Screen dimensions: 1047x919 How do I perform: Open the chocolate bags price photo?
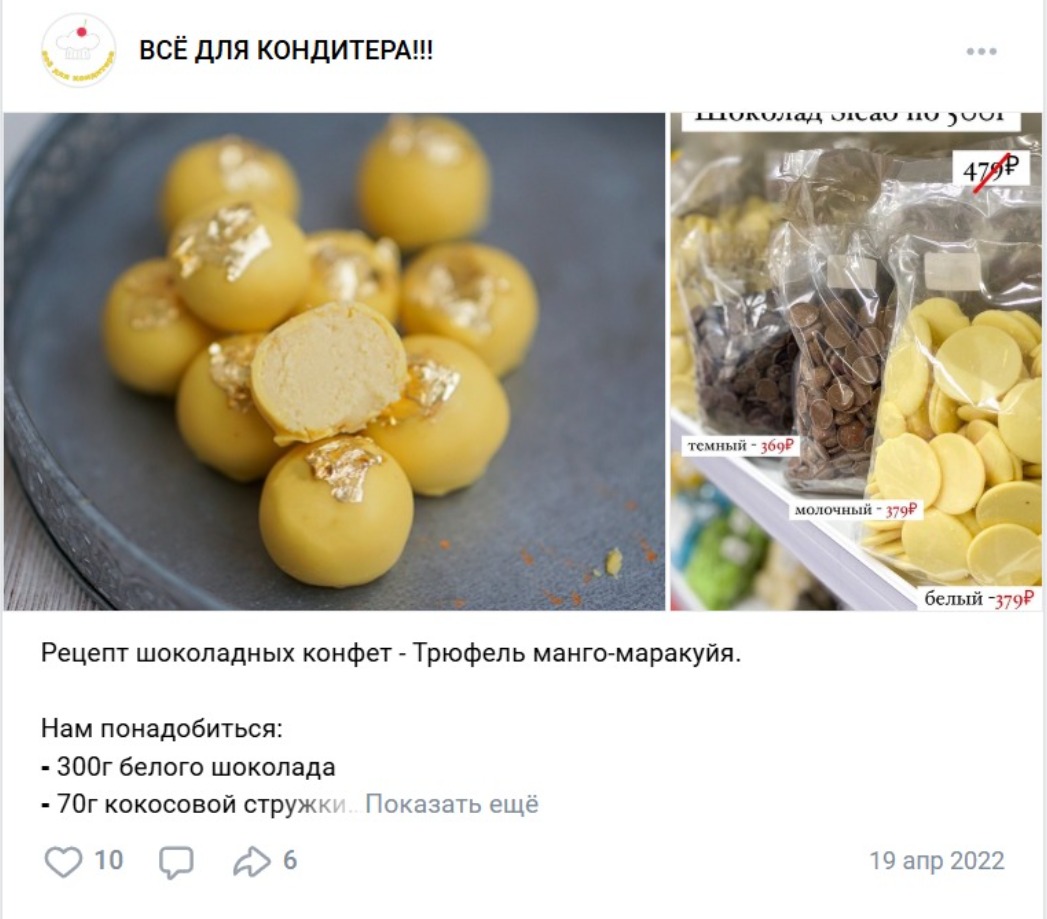[856, 361]
